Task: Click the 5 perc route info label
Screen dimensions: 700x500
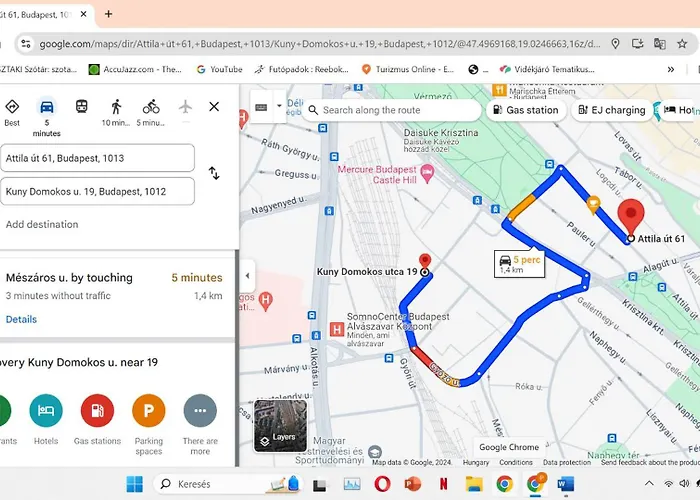Action: tap(520, 264)
